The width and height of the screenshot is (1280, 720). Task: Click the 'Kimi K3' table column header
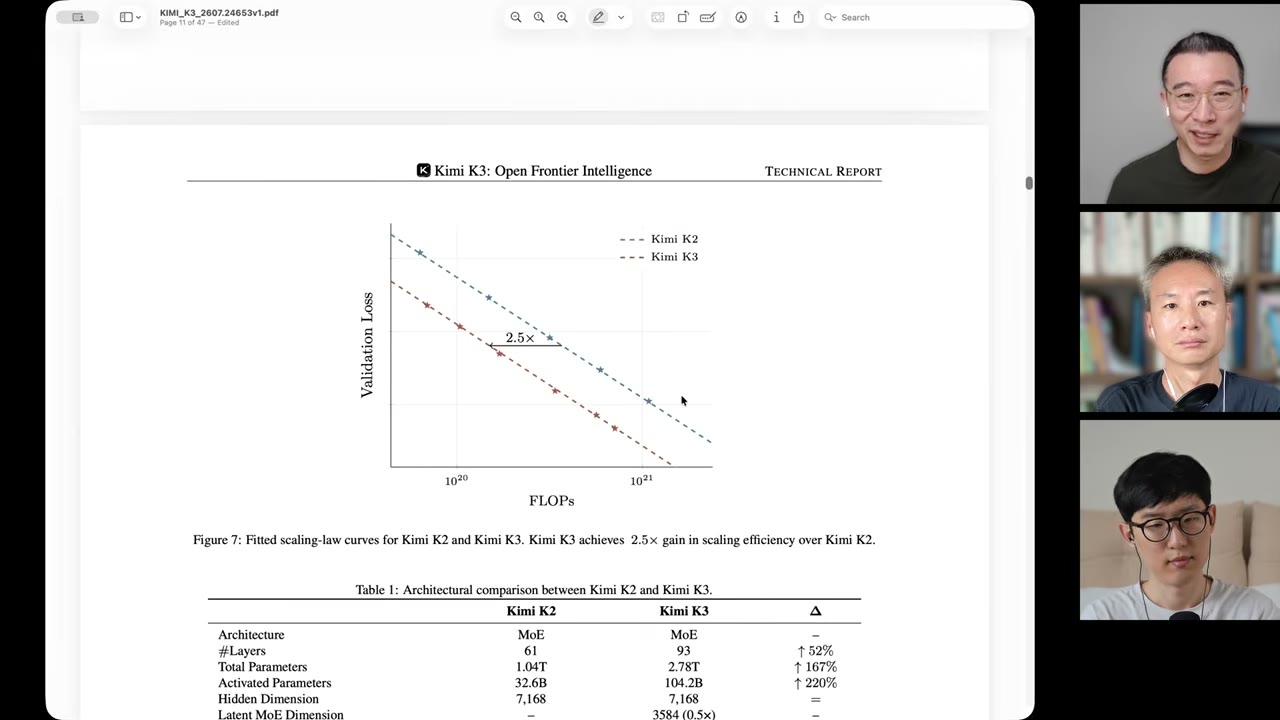pos(684,611)
